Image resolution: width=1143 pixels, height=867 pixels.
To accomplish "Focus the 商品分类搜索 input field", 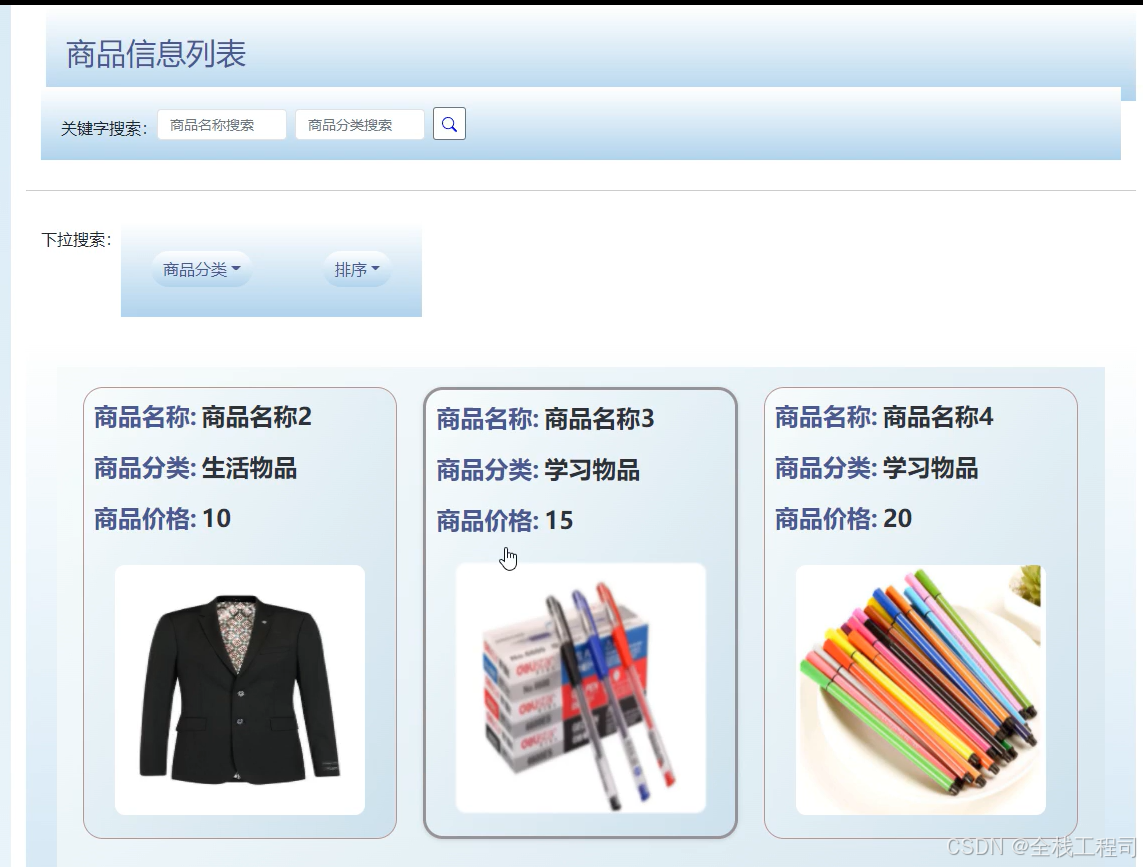I will [359, 125].
